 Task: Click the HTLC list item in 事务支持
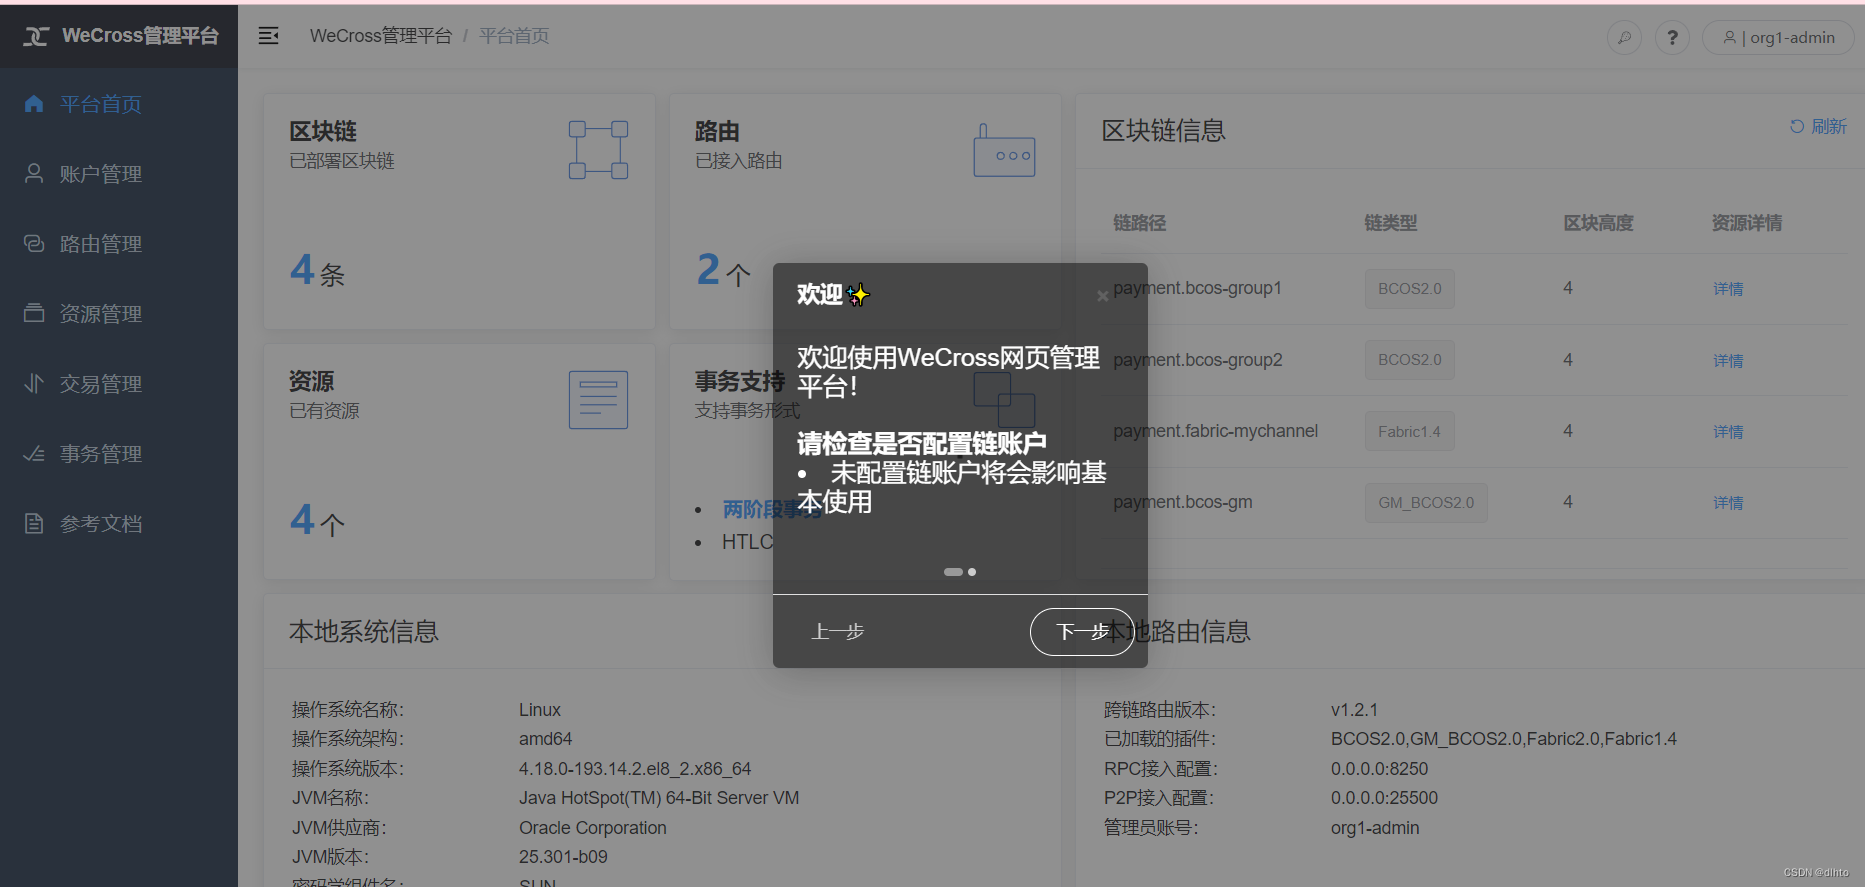pyautogui.click(x=747, y=542)
